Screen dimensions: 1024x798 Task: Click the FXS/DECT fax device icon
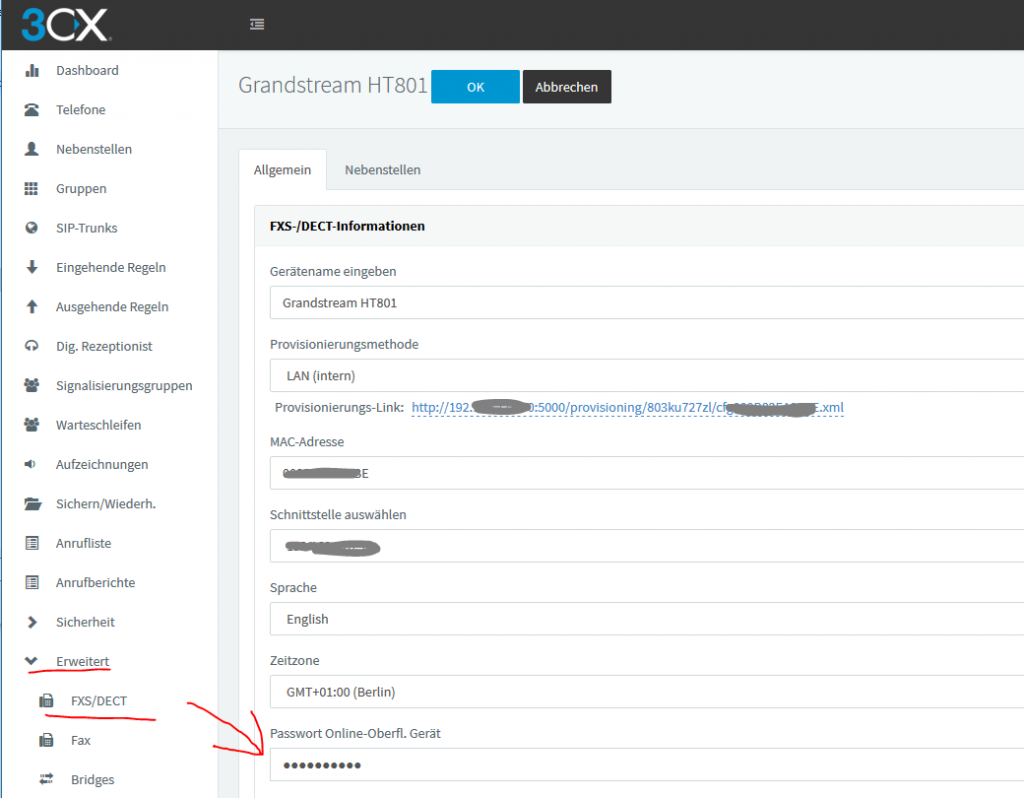click(46, 701)
